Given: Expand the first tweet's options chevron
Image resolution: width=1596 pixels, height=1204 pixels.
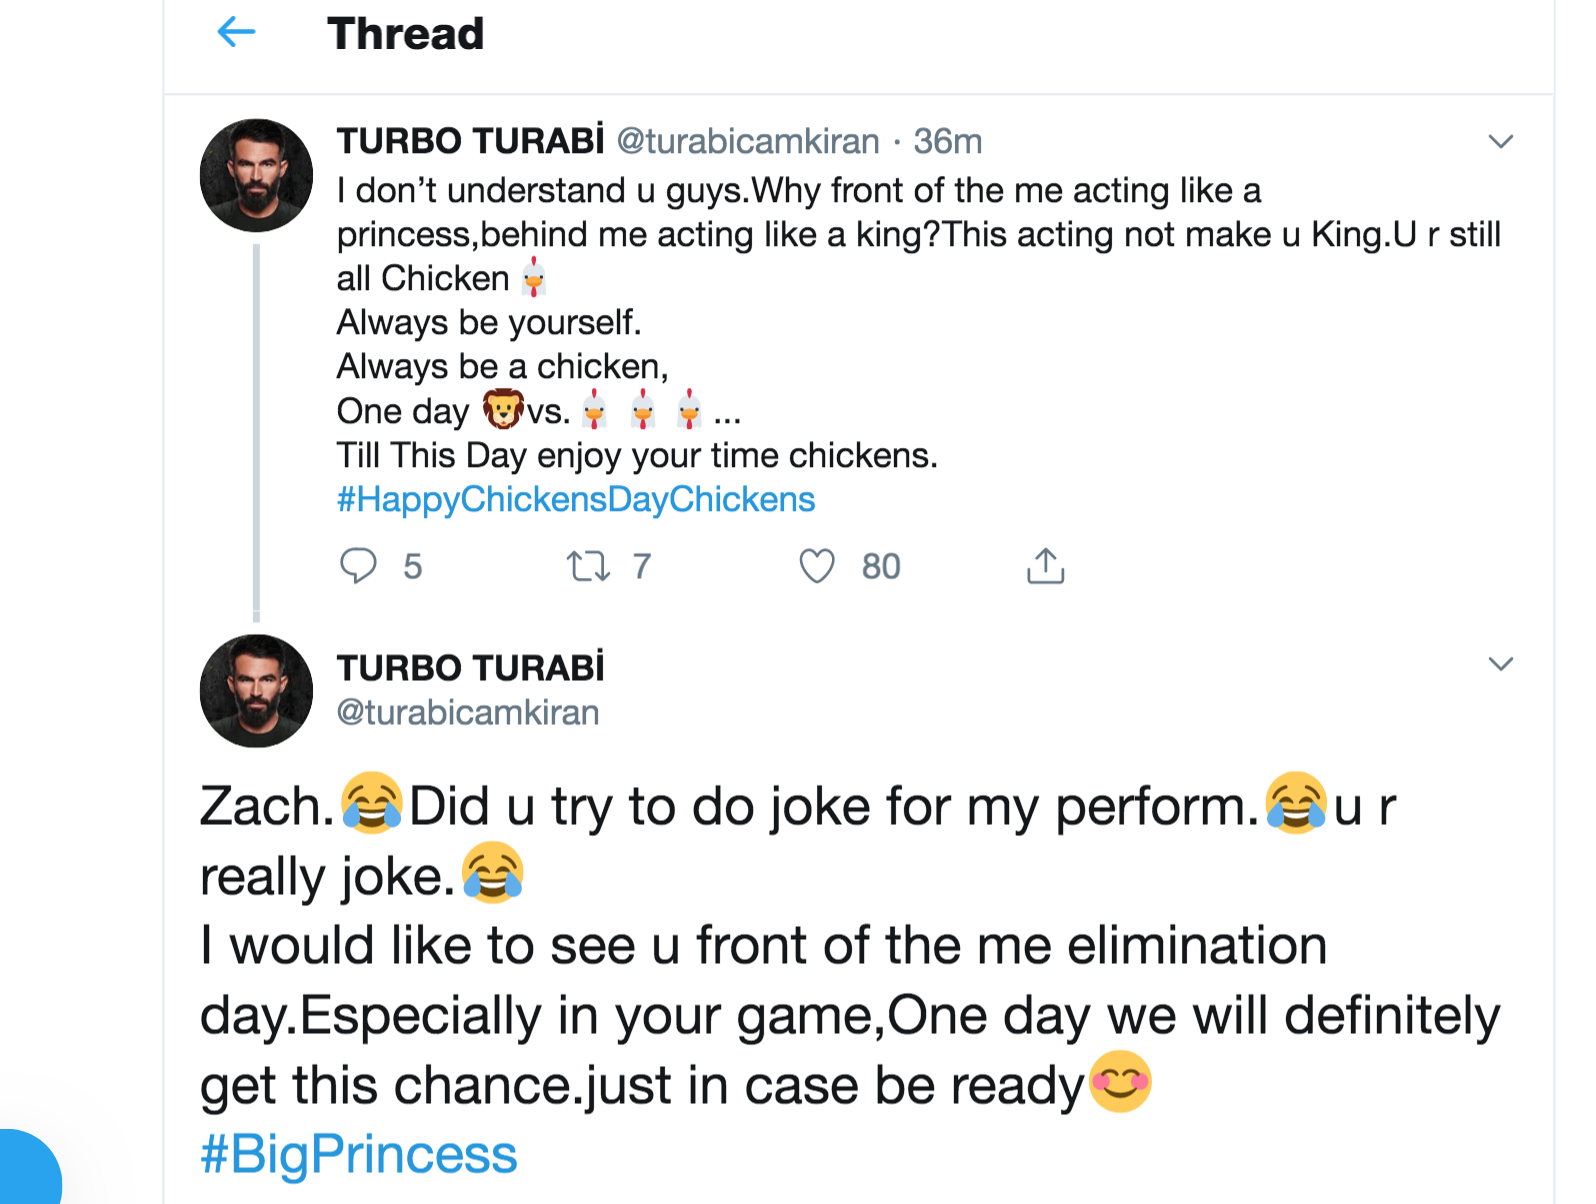Looking at the screenshot, I should click(1500, 142).
